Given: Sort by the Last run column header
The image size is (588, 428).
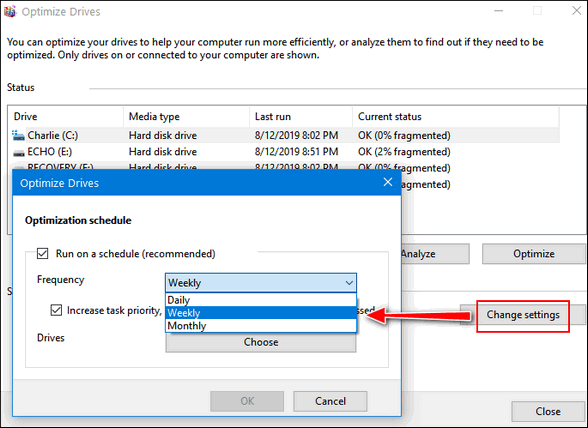Looking at the screenshot, I should click(x=301, y=117).
